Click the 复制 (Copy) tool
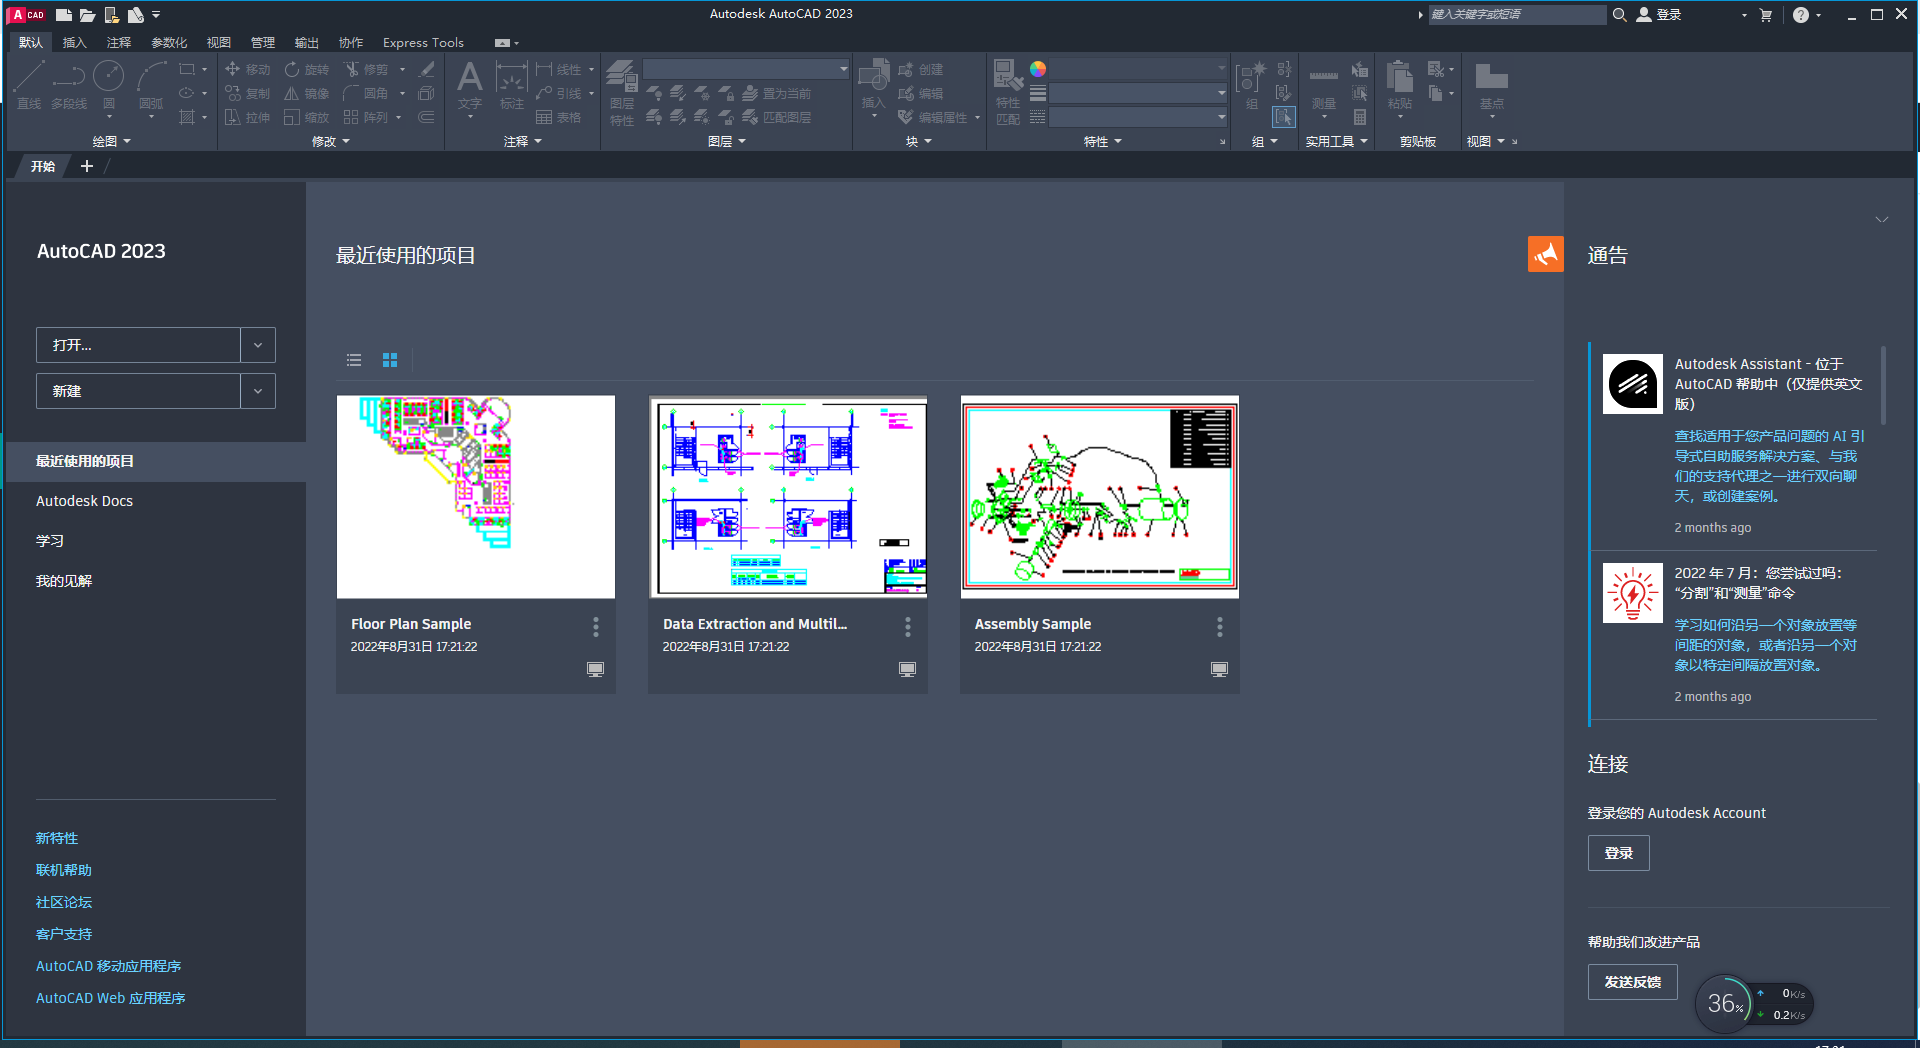Screen dimensions: 1920x1048 pos(248,93)
